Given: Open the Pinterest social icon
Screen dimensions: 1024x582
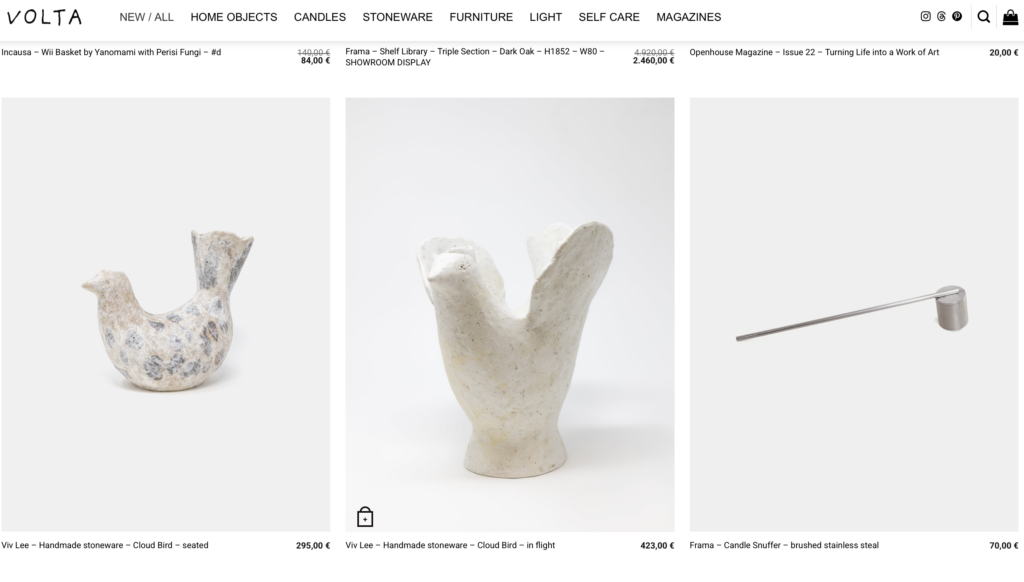Looking at the screenshot, I should (957, 16).
